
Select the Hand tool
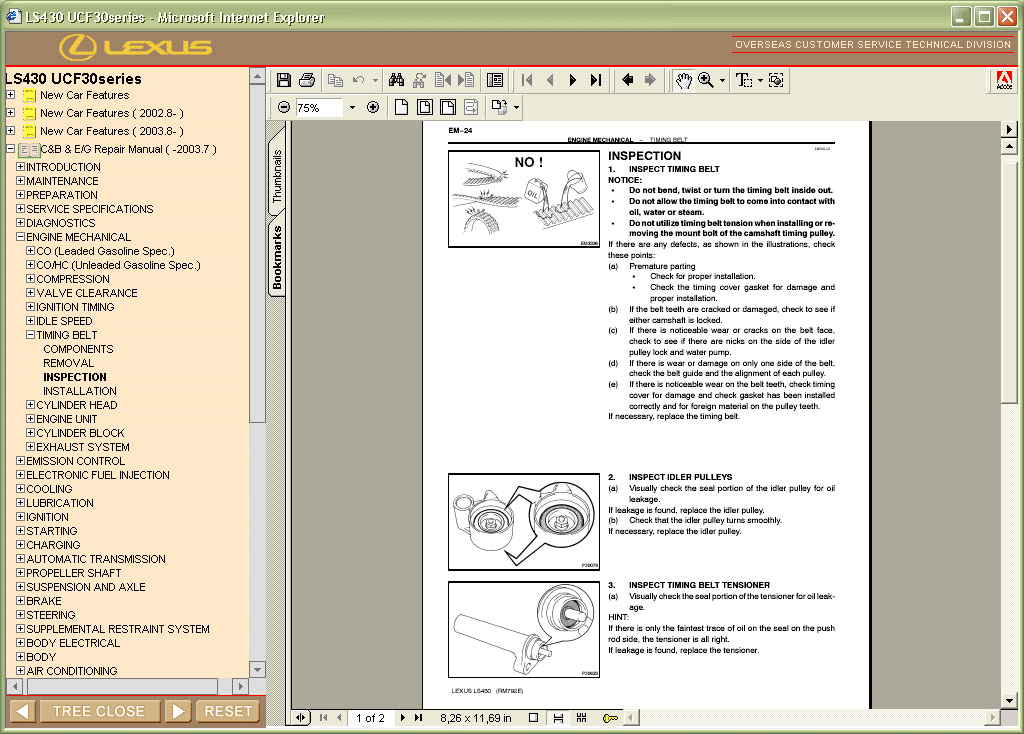(x=683, y=80)
